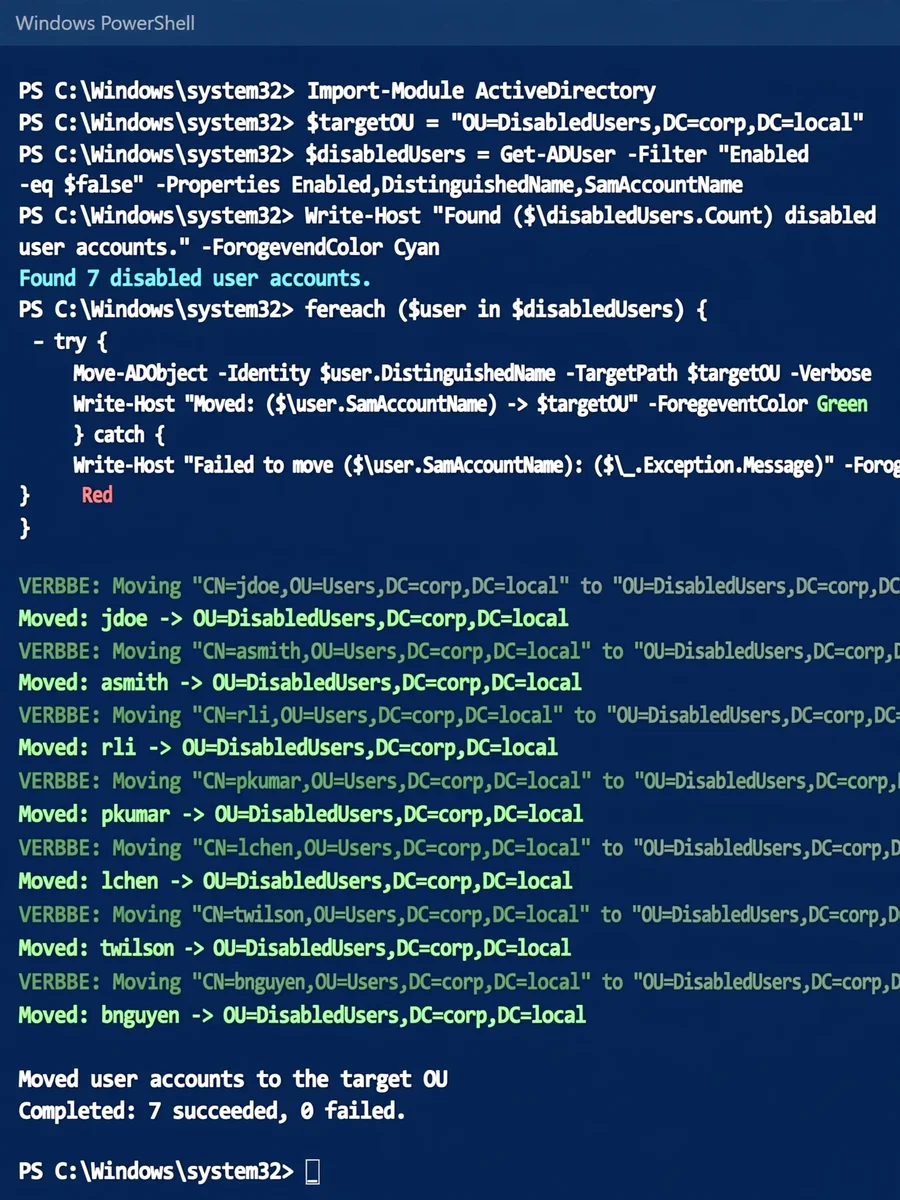The height and width of the screenshot is (1200, 900).
Task: Click the $targetOU assignment line
Action: coord(442,123)
